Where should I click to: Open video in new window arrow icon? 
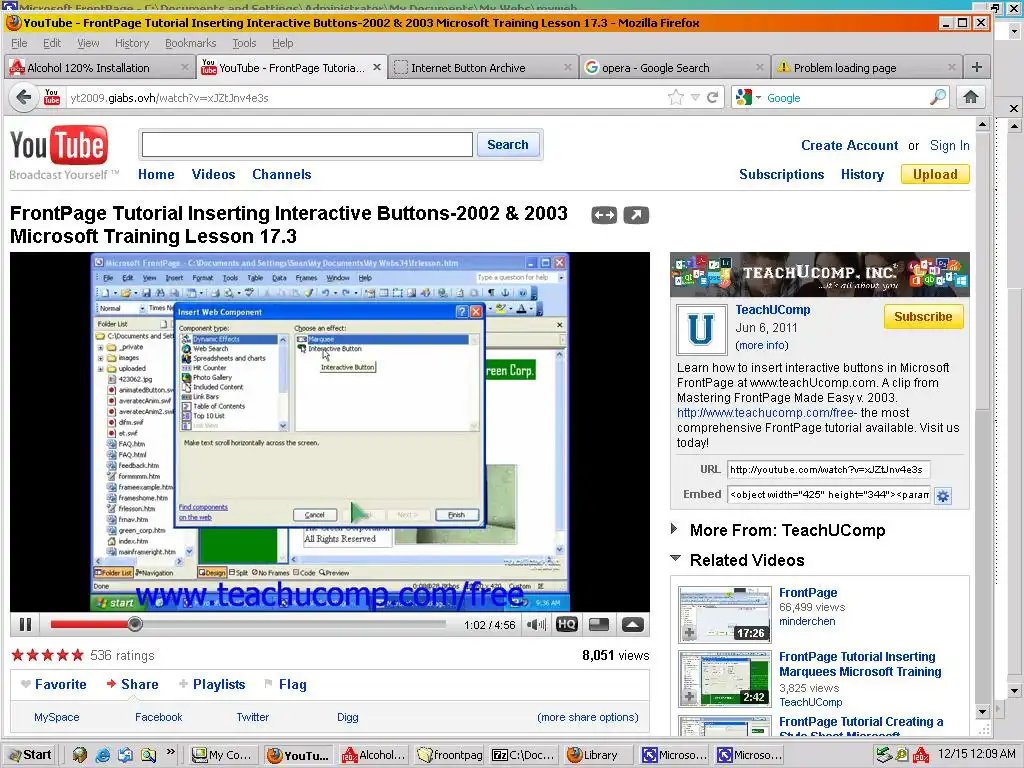(636, 215)
